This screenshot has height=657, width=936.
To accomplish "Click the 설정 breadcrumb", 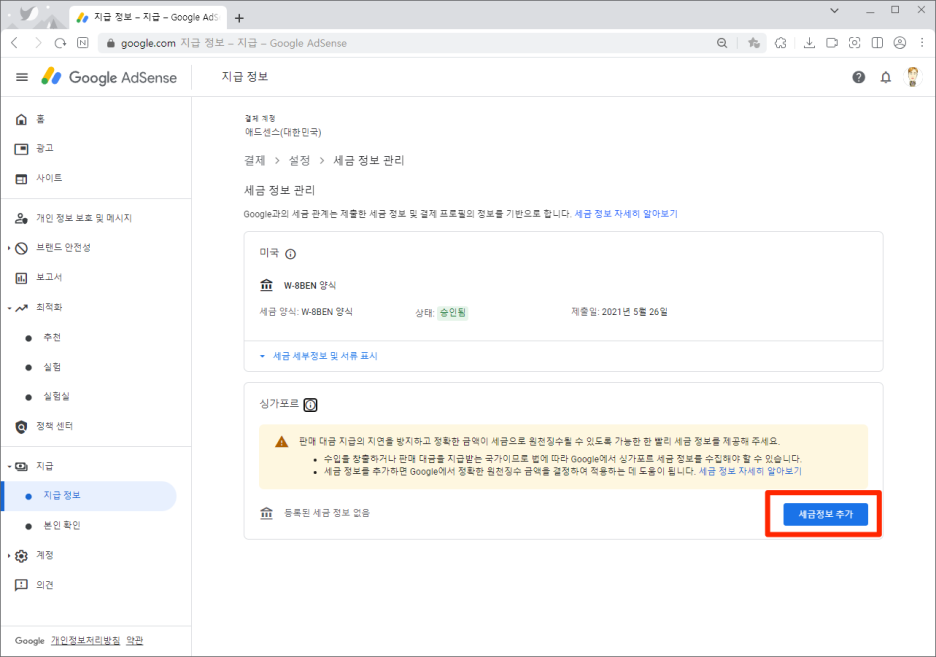I will 299,161.
